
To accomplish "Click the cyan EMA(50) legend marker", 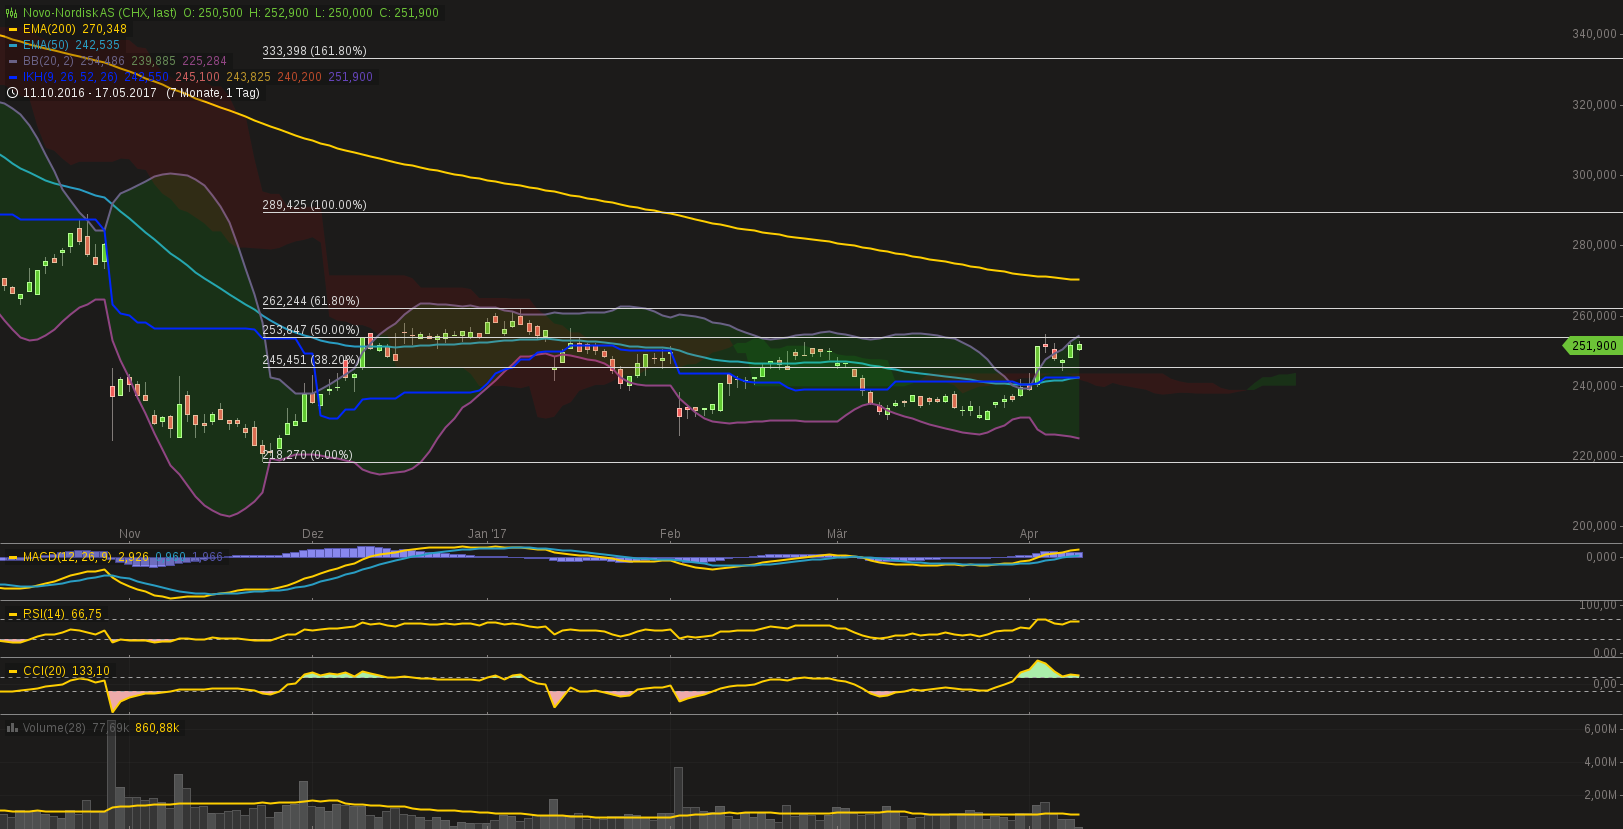I will [13, 45].
